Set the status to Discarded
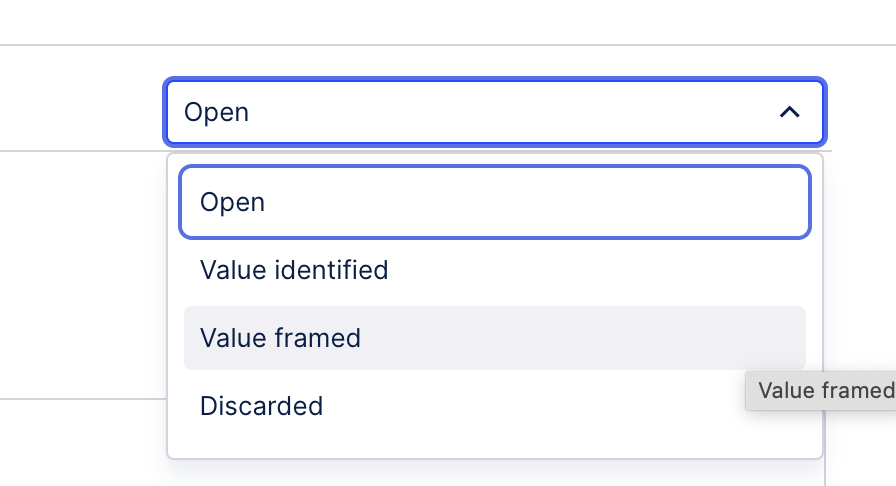Screen dimensions: 896x486 [494, 406]
